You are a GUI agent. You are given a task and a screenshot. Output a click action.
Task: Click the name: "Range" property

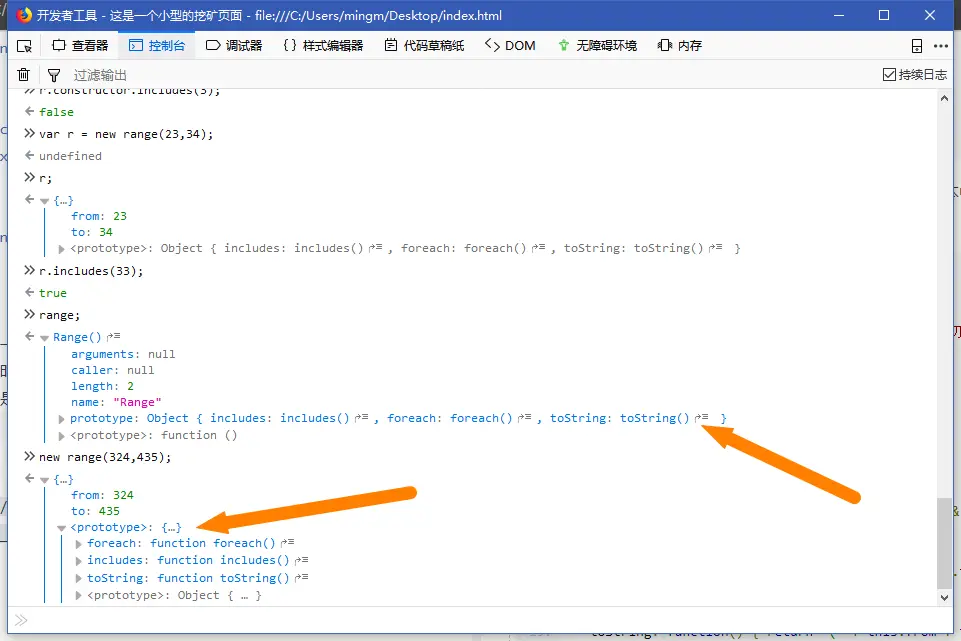pyautogui.click(x=116, y=402)
